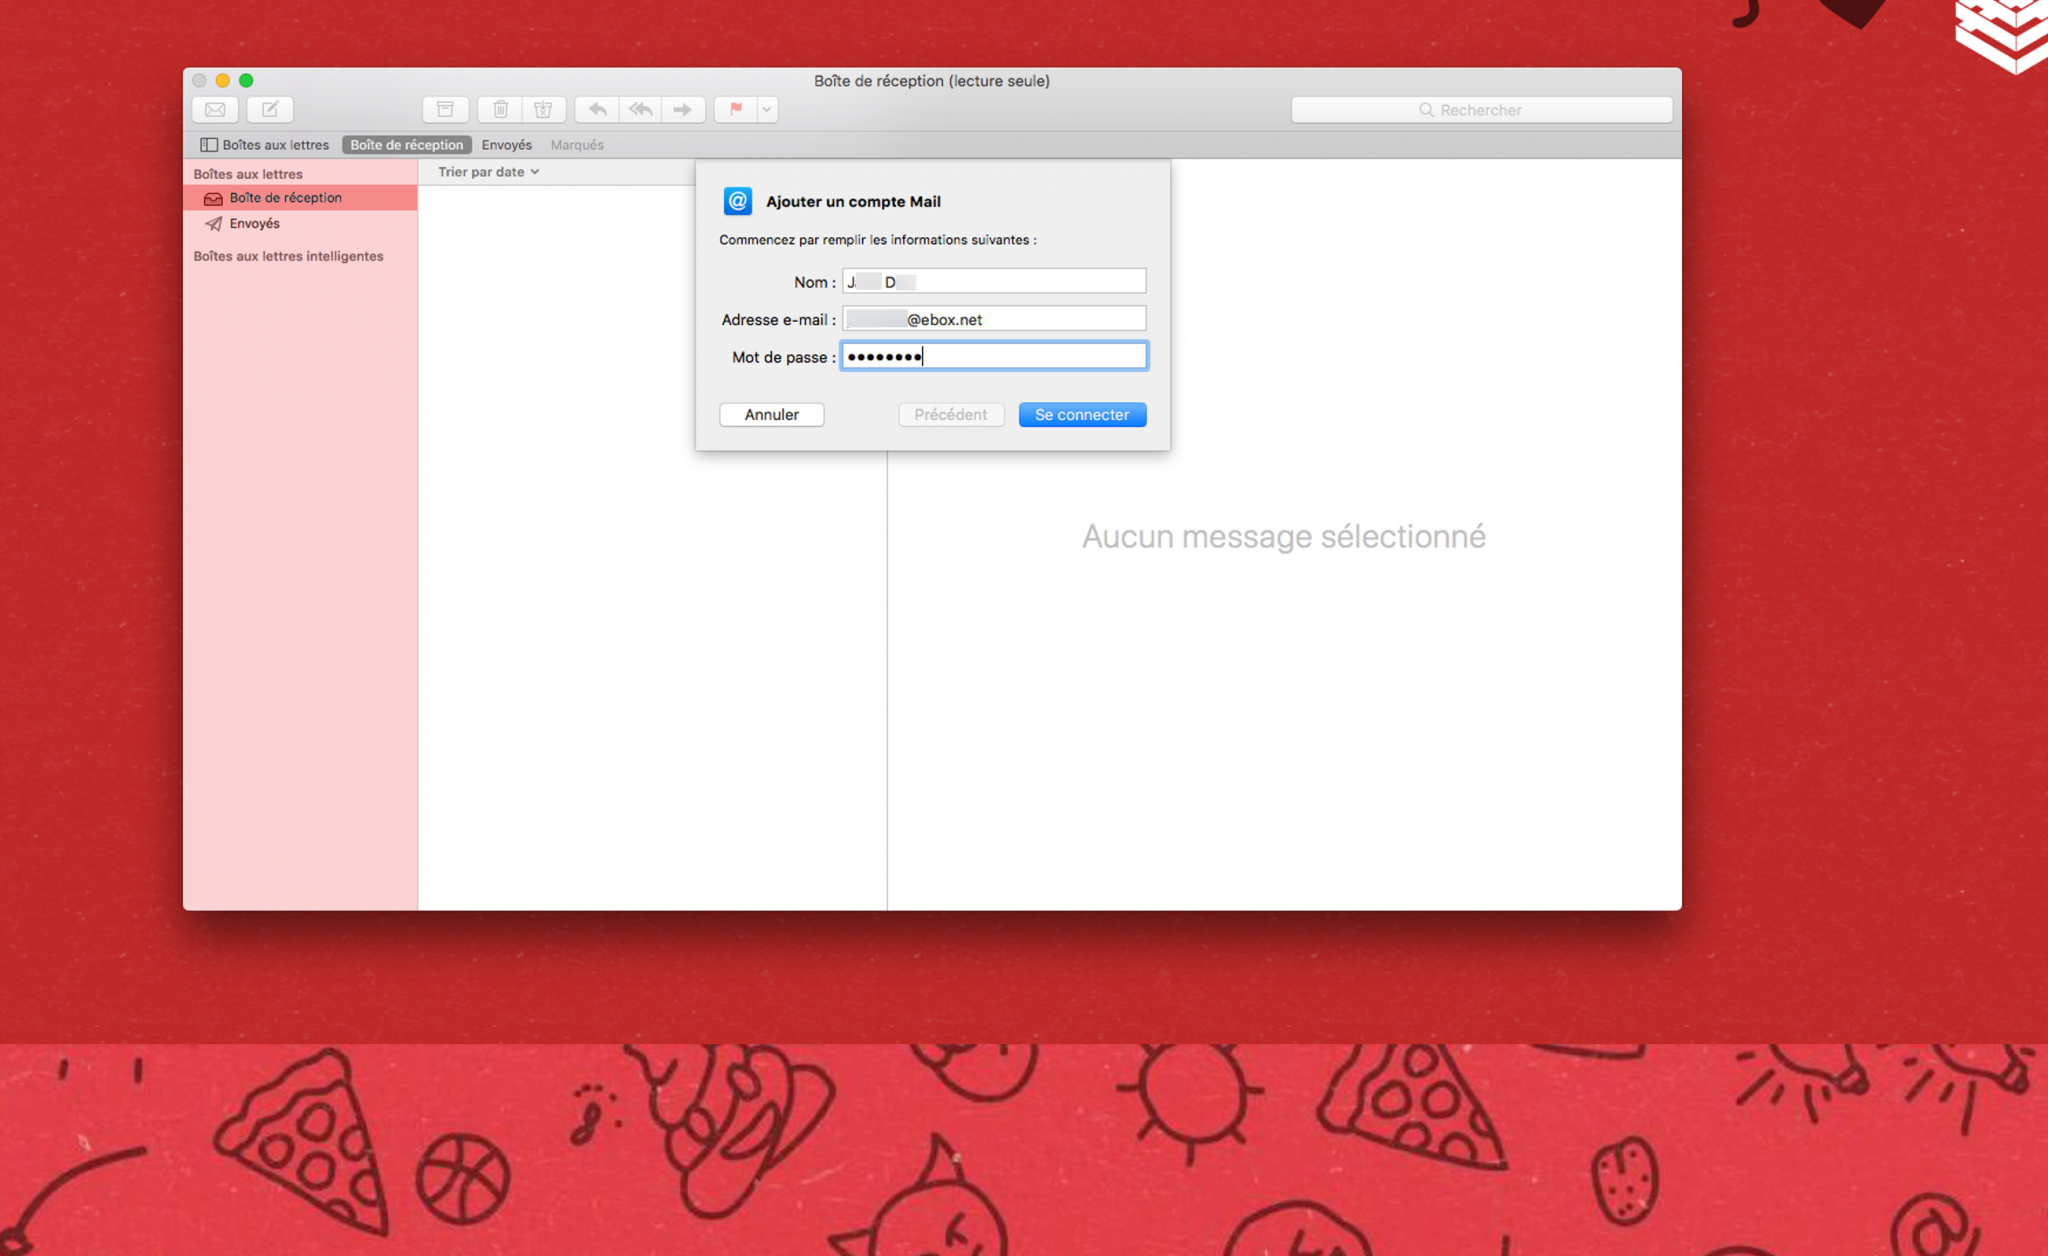
Task: Open the Trier par date sort menu
Action: [x=487, y=171]
